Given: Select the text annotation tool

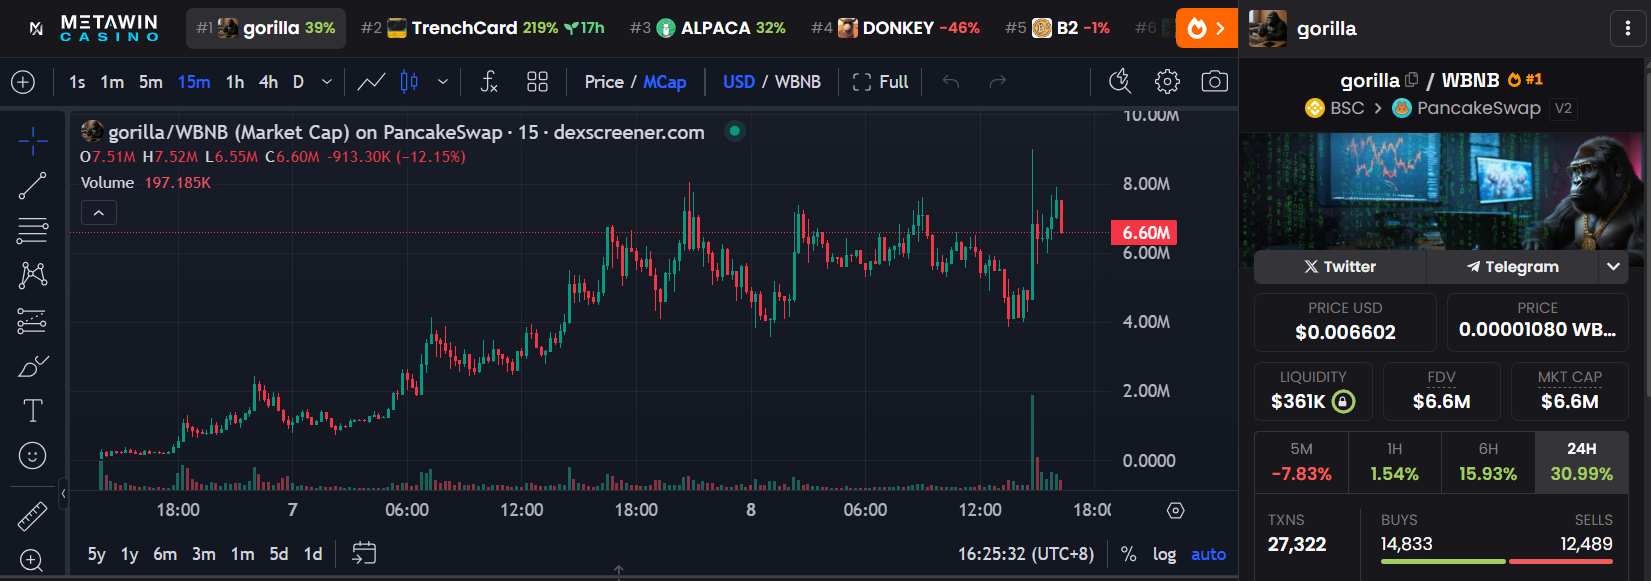Looking at the screenshot, I should point(32,411).
